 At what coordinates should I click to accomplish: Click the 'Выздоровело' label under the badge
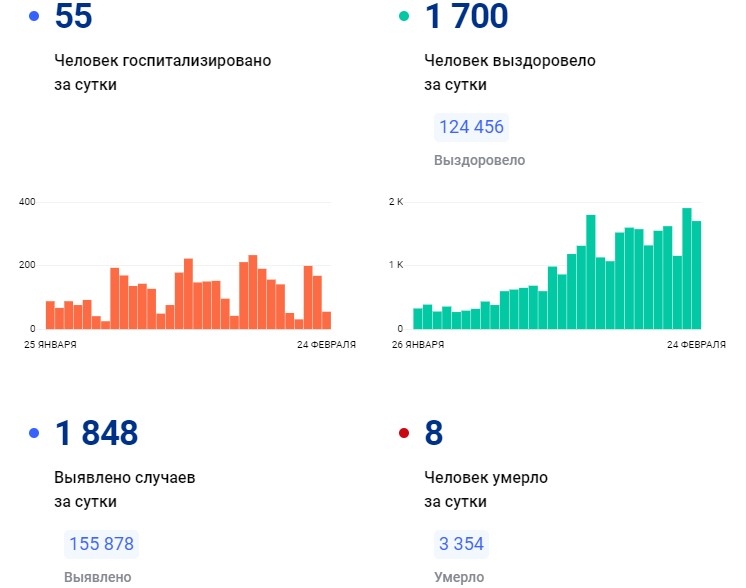[479, 160]
